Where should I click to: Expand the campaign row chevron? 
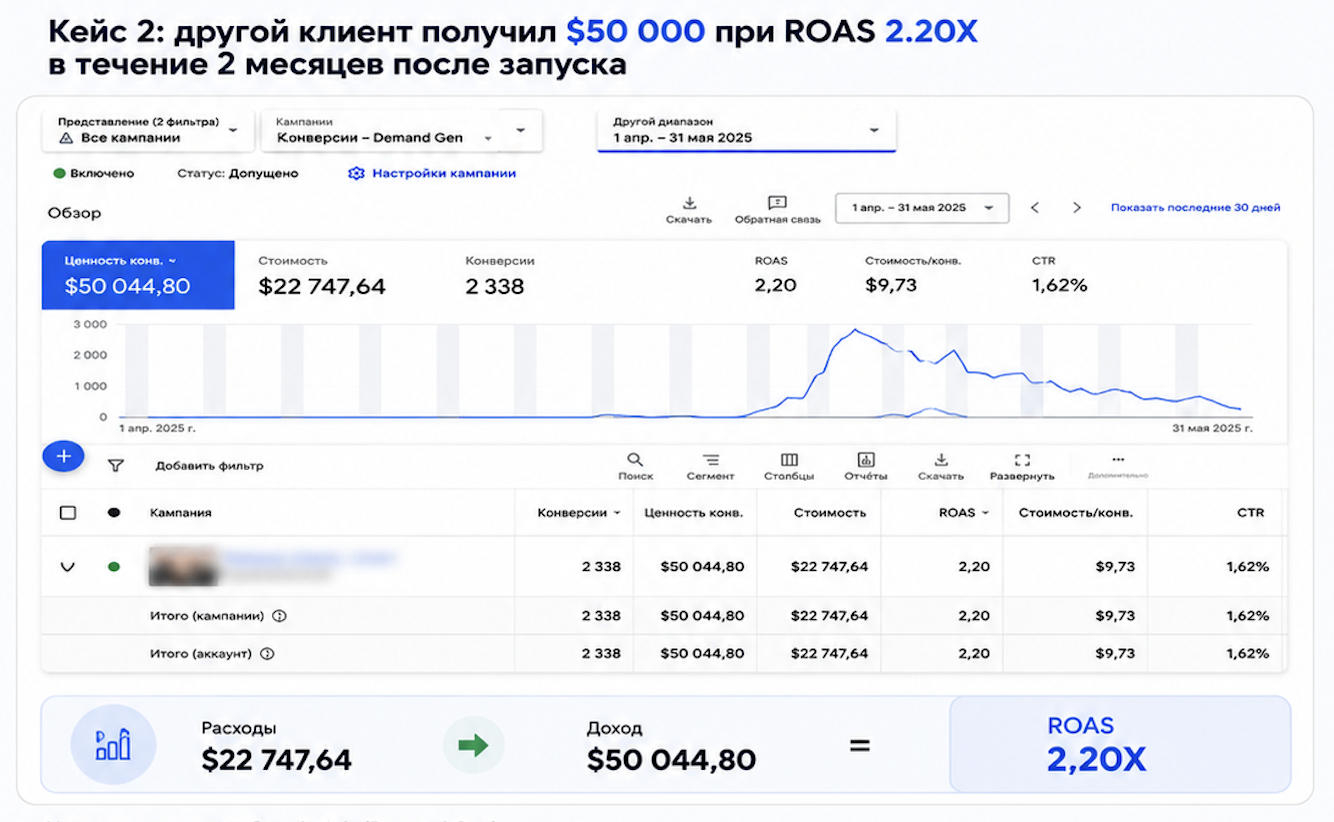tap(68, 567)
